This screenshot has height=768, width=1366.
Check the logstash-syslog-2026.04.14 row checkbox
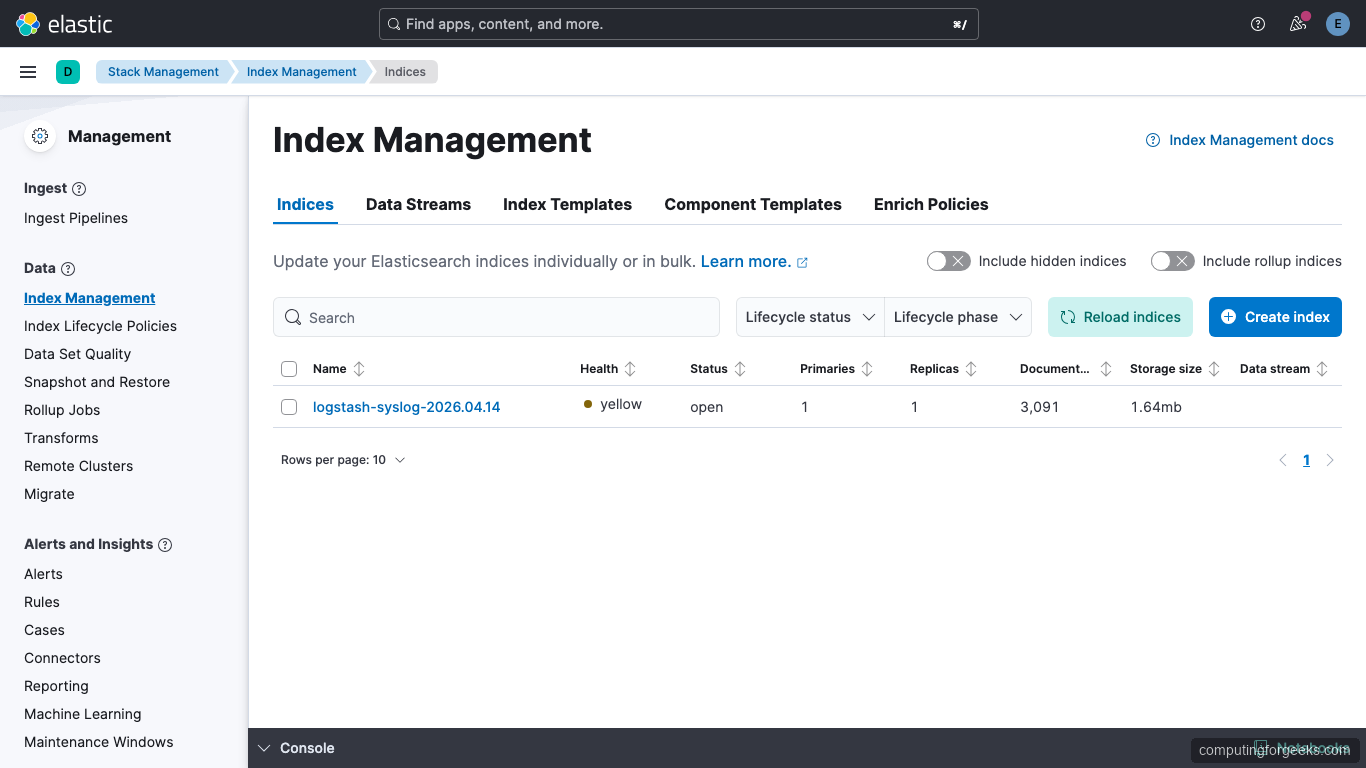click(289, 407)
